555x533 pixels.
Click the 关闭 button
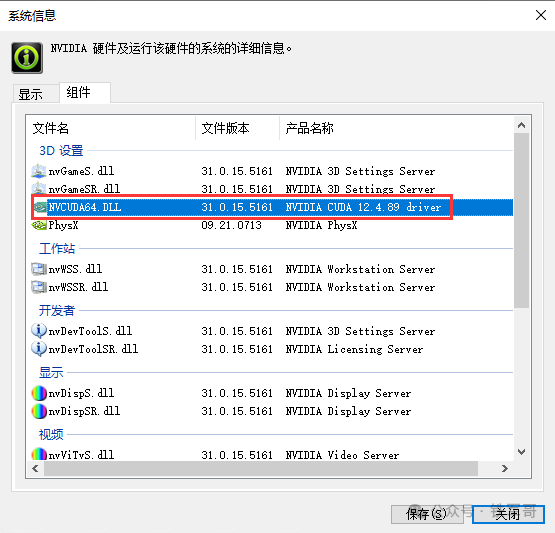click(508, 514)
